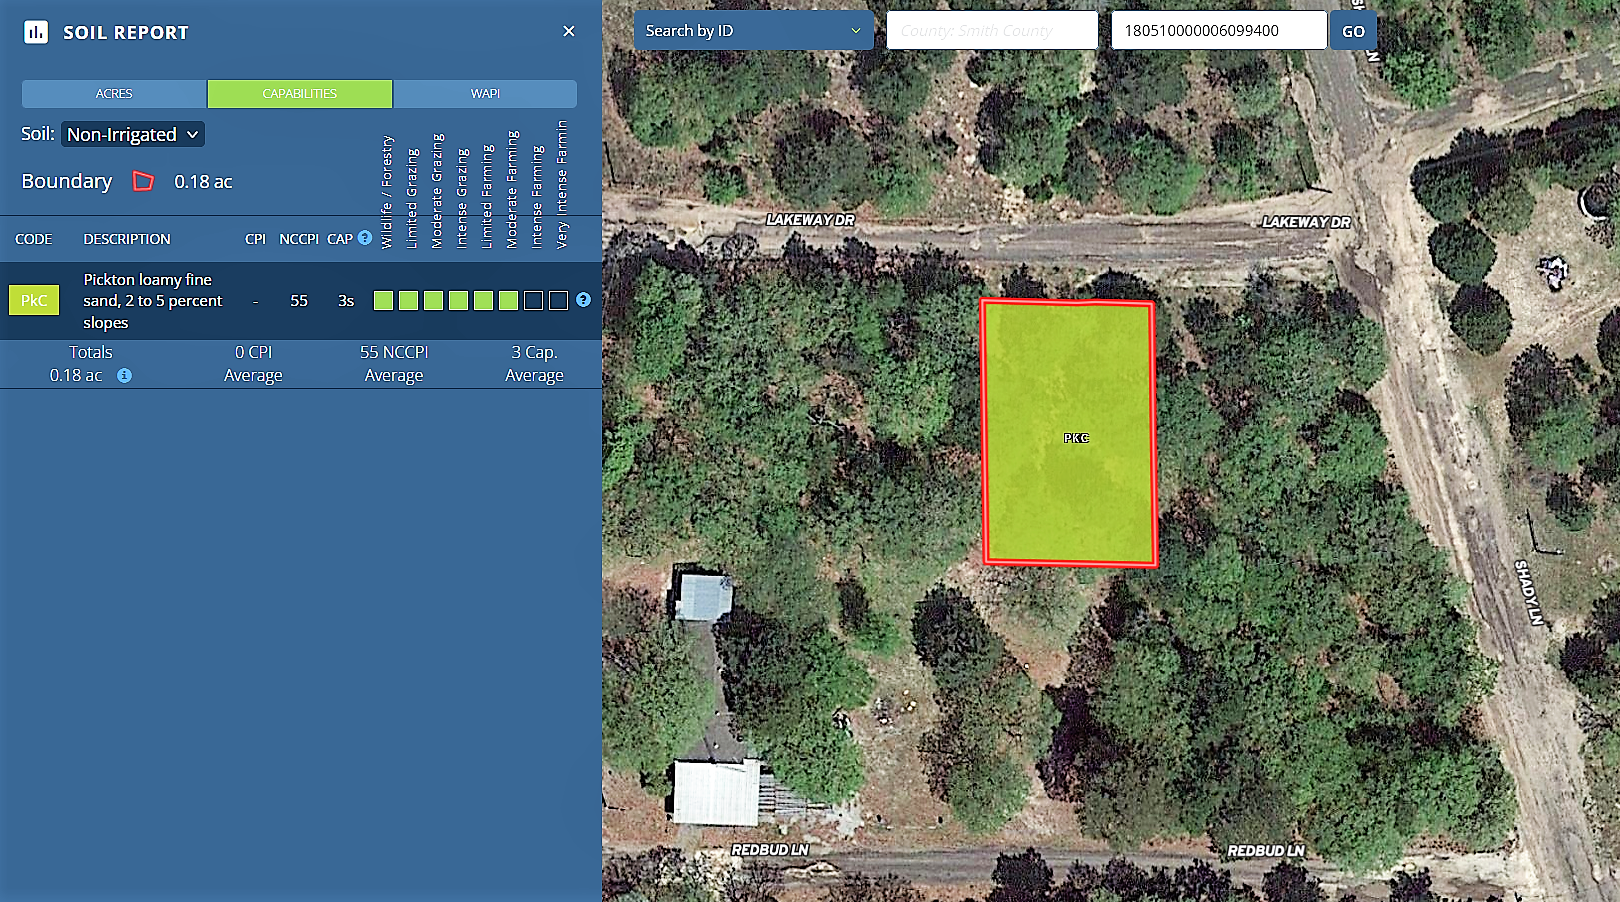
Task: Open the Search by ID dropdown
Action: (x=753, y=31)
